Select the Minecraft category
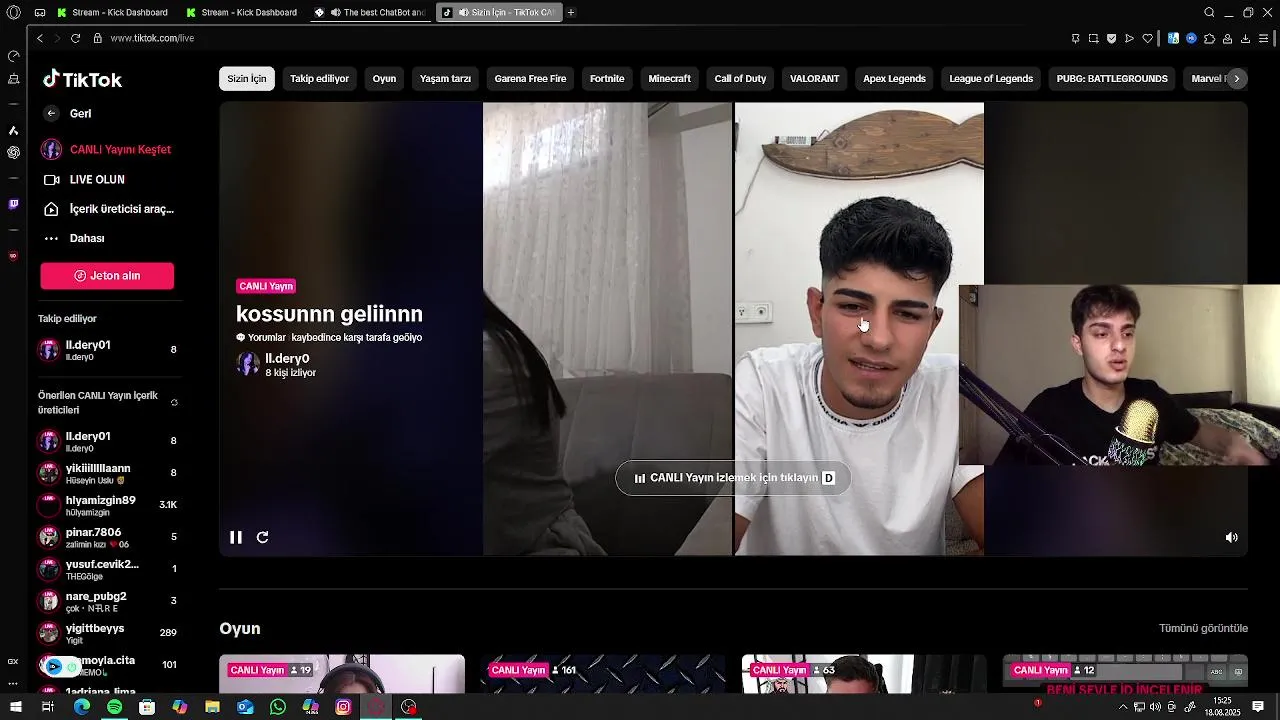The image size is (1280, 720). [669, 79]
